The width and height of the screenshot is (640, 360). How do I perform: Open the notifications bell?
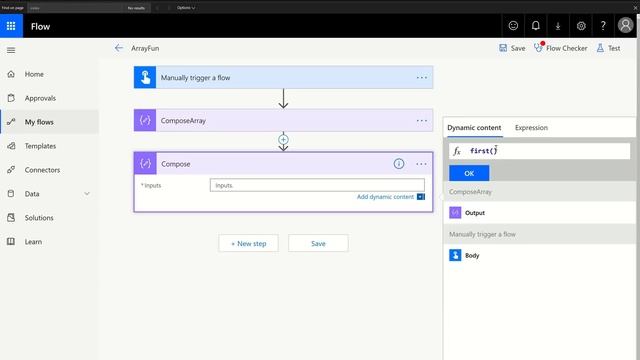point(536,26)
